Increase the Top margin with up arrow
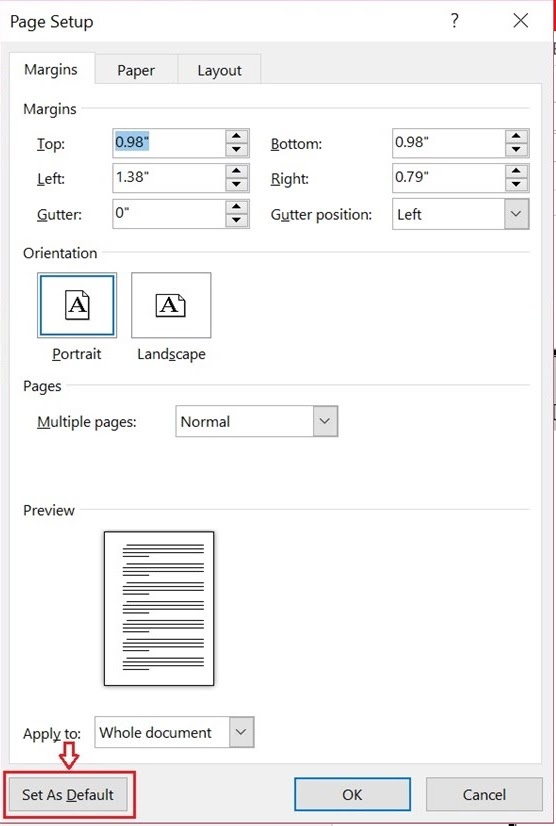556x826 pixels. pyautogui.click(x=237, y=136)
